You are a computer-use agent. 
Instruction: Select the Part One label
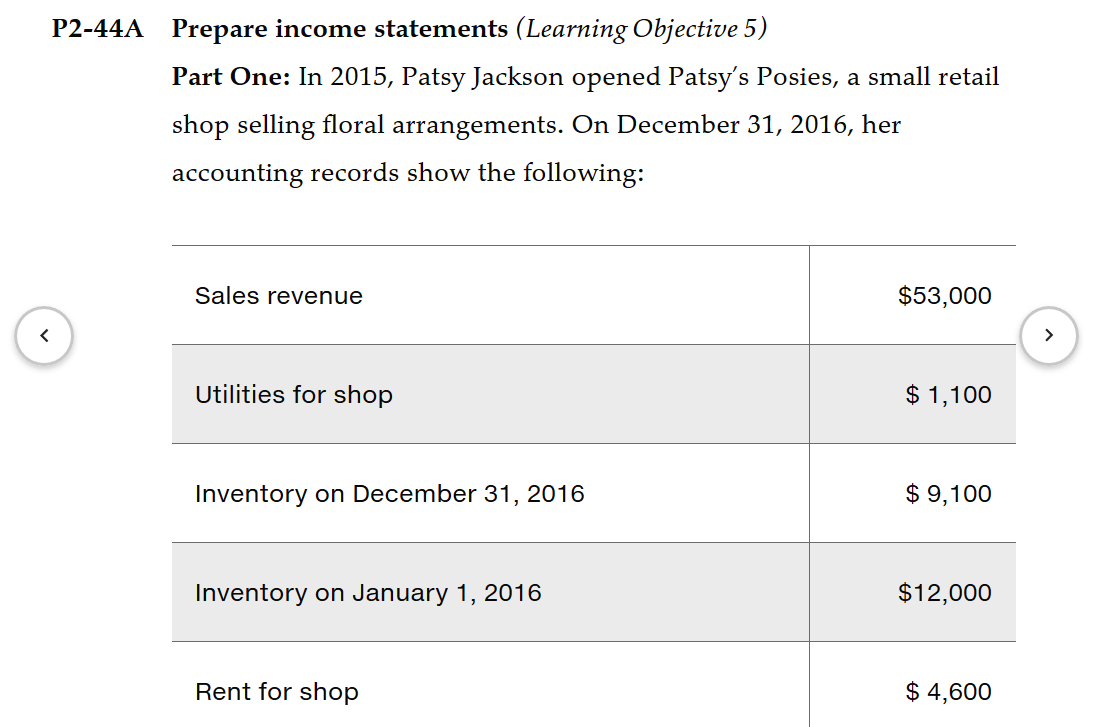pyautogui.click(x=218, y=77)
